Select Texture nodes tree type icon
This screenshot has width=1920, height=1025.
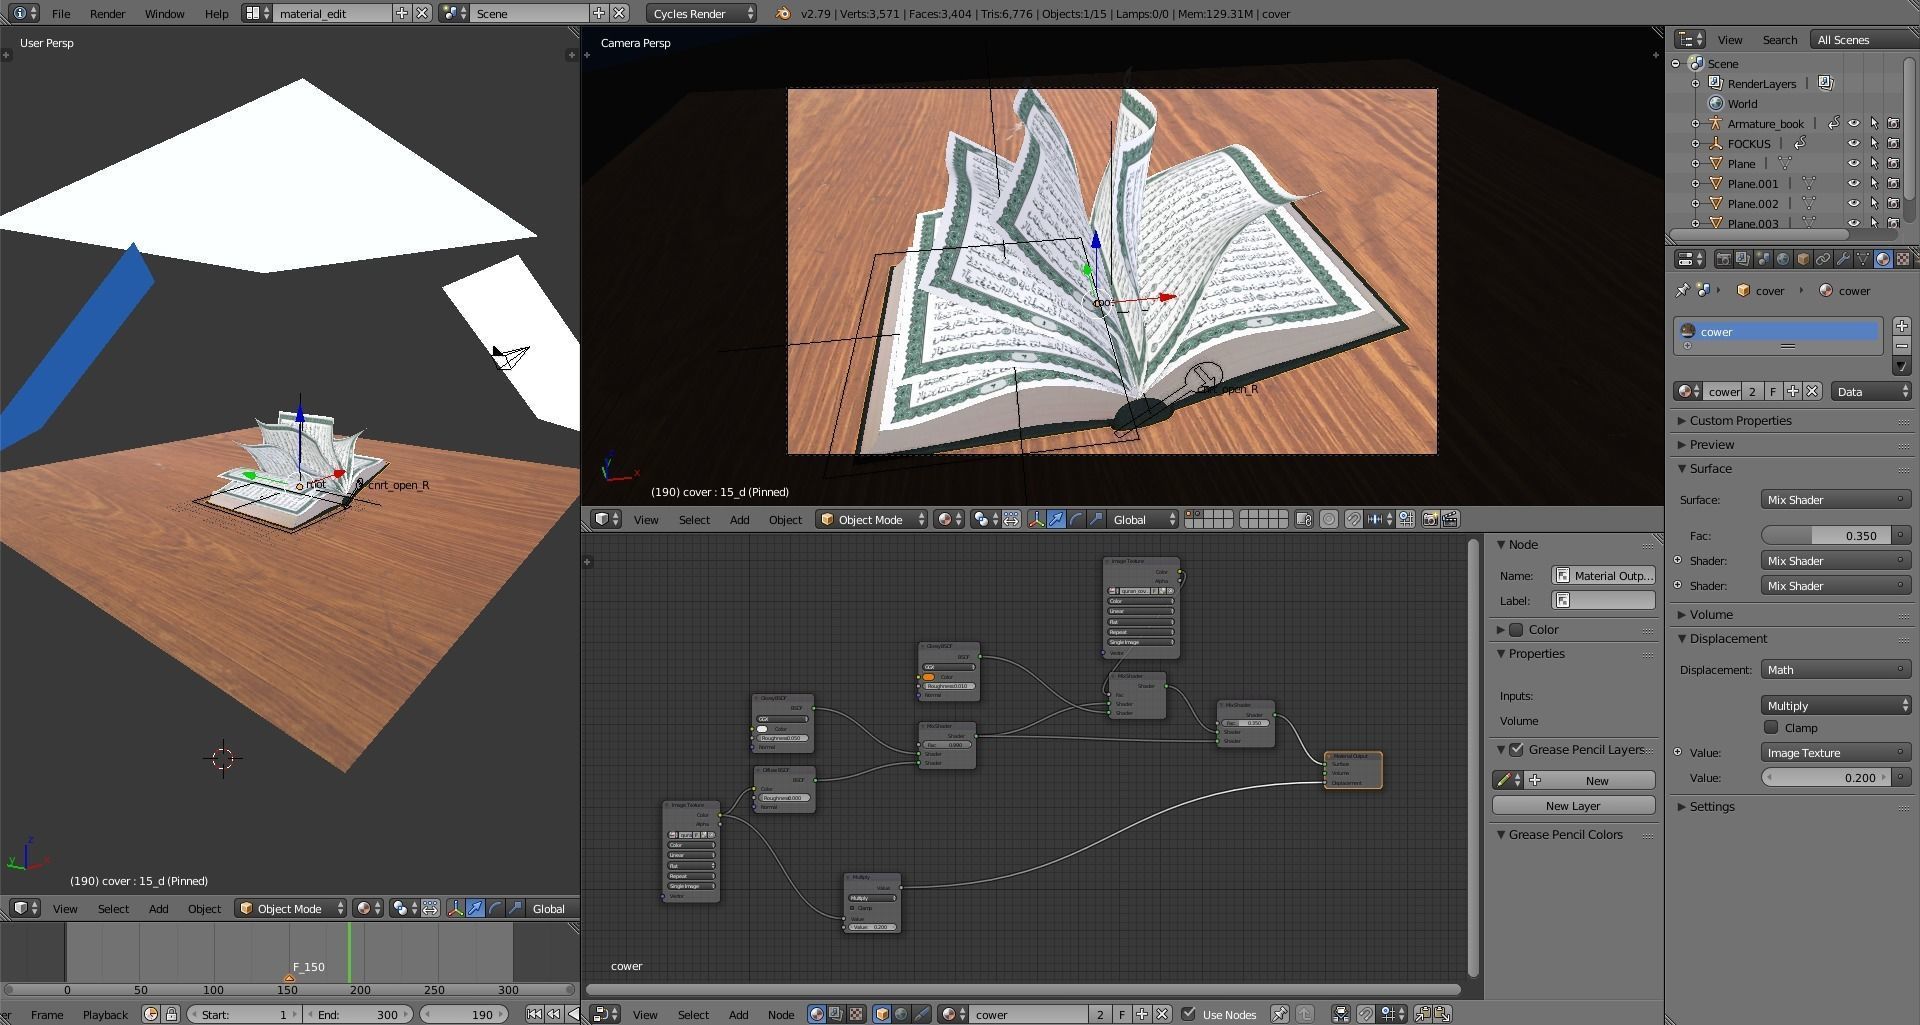point(857,1014)
